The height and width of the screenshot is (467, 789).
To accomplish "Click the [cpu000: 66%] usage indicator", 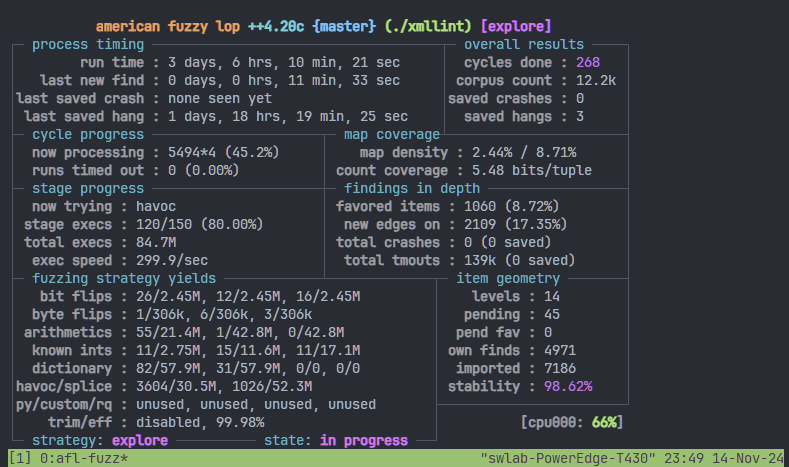I will (572, 422).
